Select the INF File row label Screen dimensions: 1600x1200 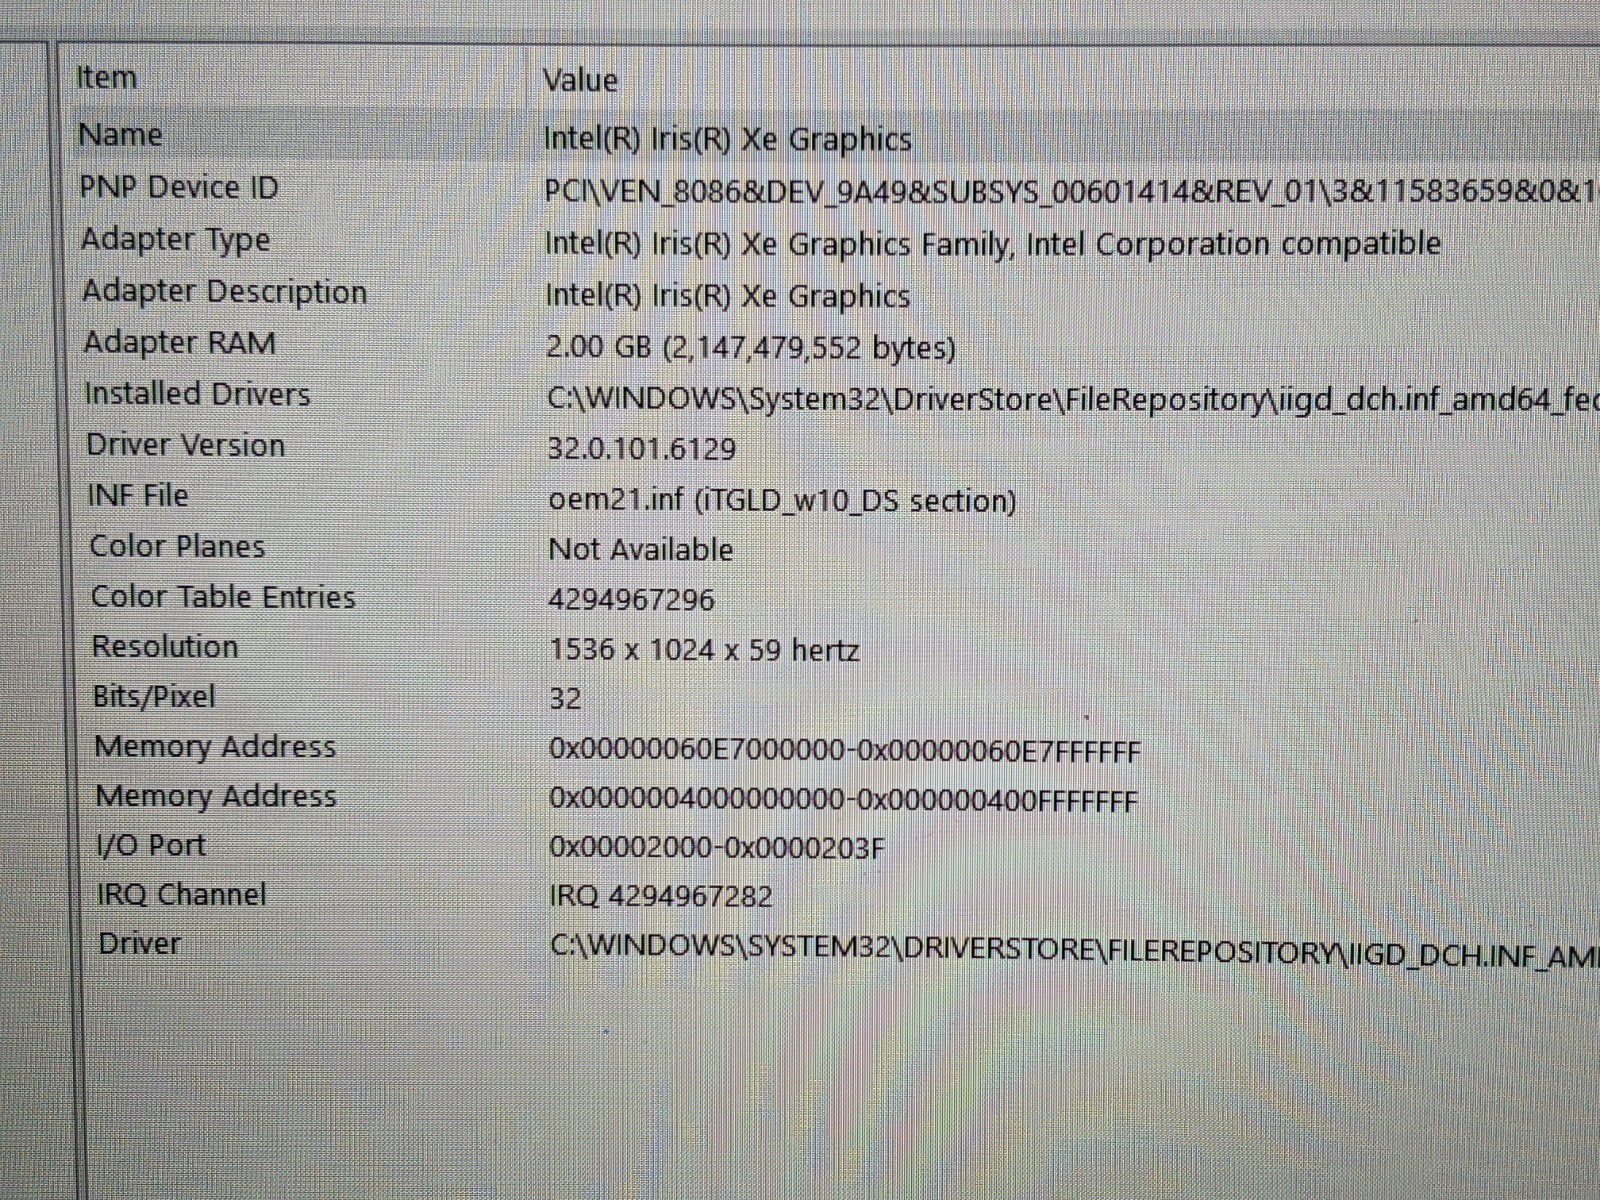pyautogui.click(x=138, y=496)
